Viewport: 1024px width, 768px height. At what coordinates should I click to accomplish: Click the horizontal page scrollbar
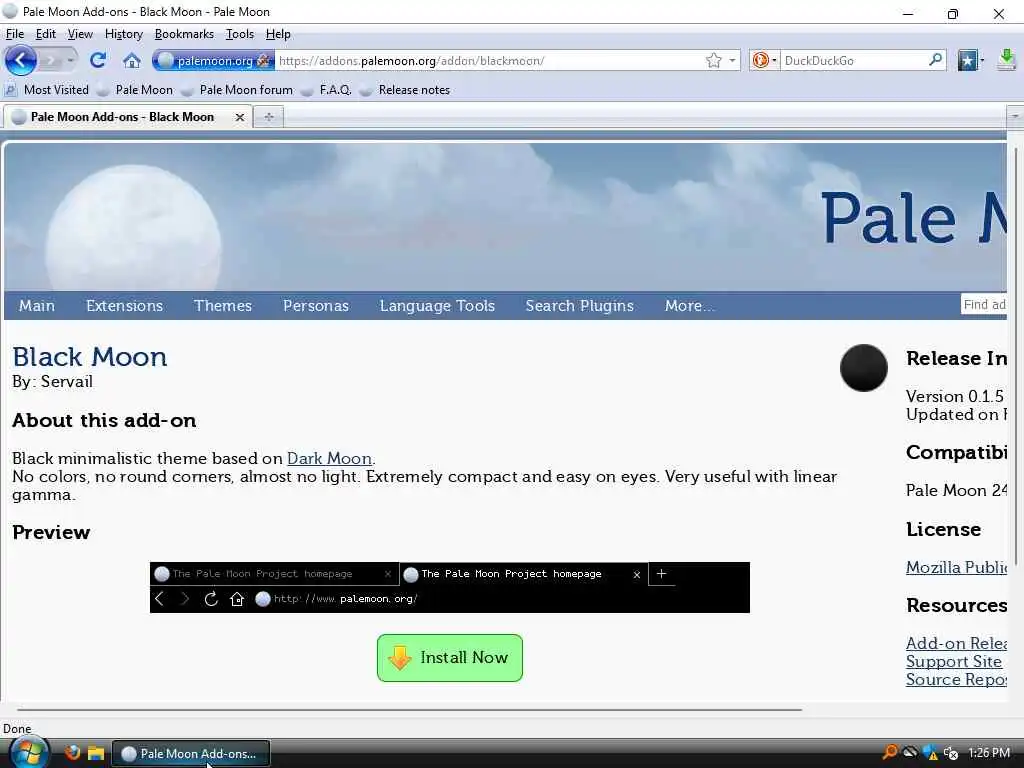[409, 709]
